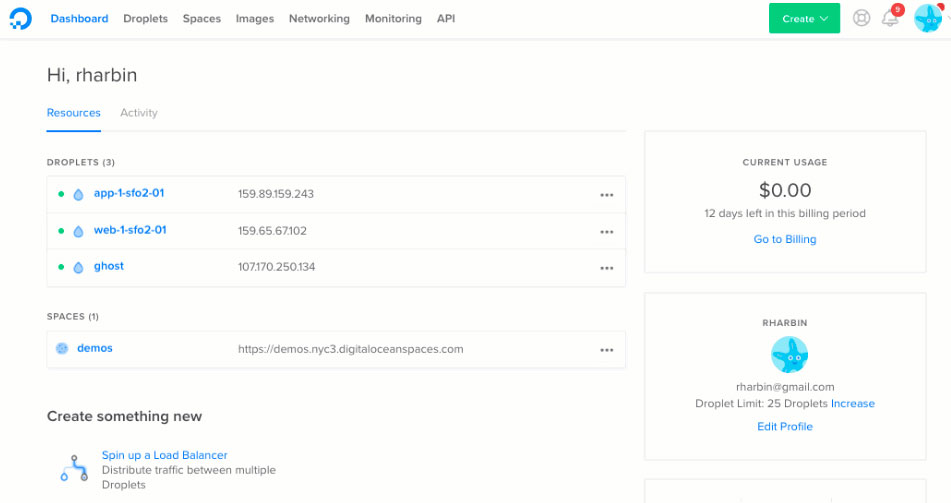Click green status dot for web-1-sfo2-01

(x=61, y=231)
